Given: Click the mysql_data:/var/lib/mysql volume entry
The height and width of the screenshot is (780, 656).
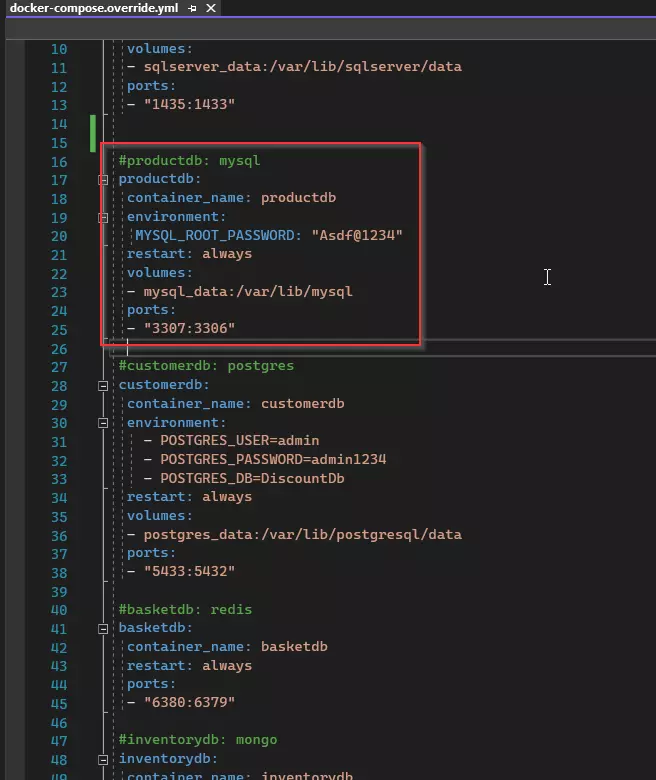Looking at the screenshot, I should [248, 292].
